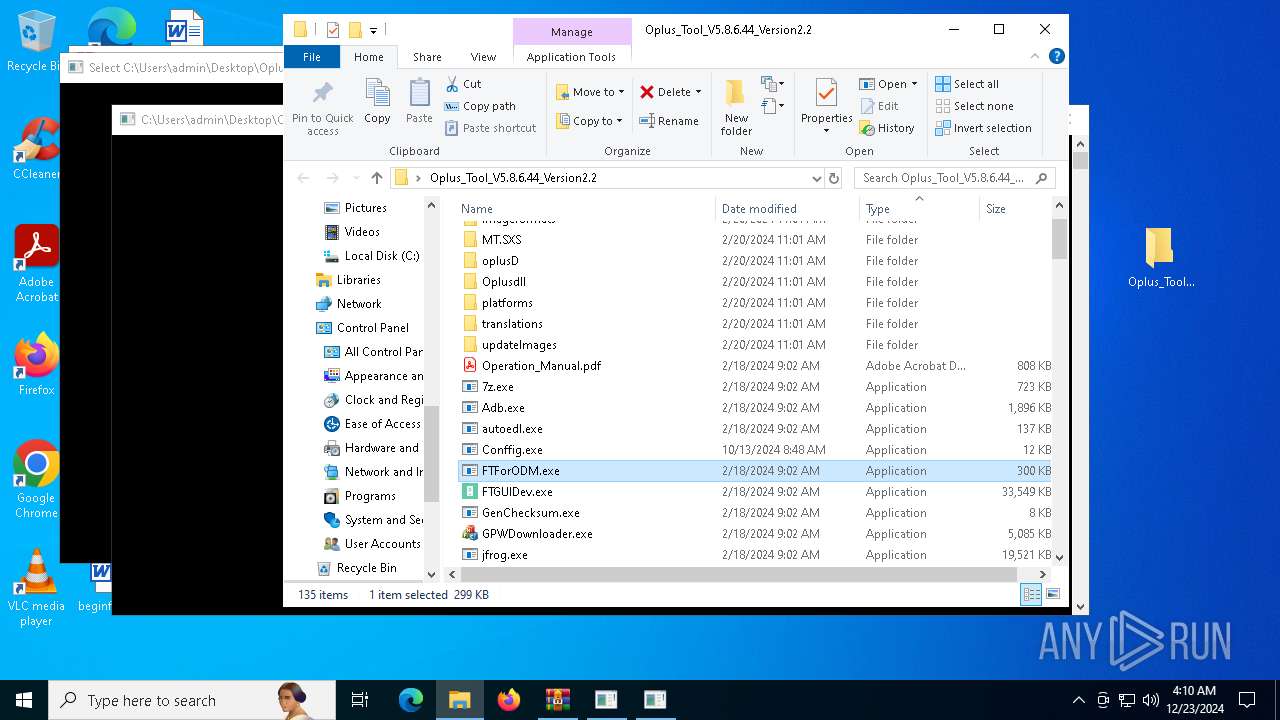Switch to the View ribbon tab
The height and width of the screenshot is (720, 1280).
pyautogui.click(x=483, y=57)
